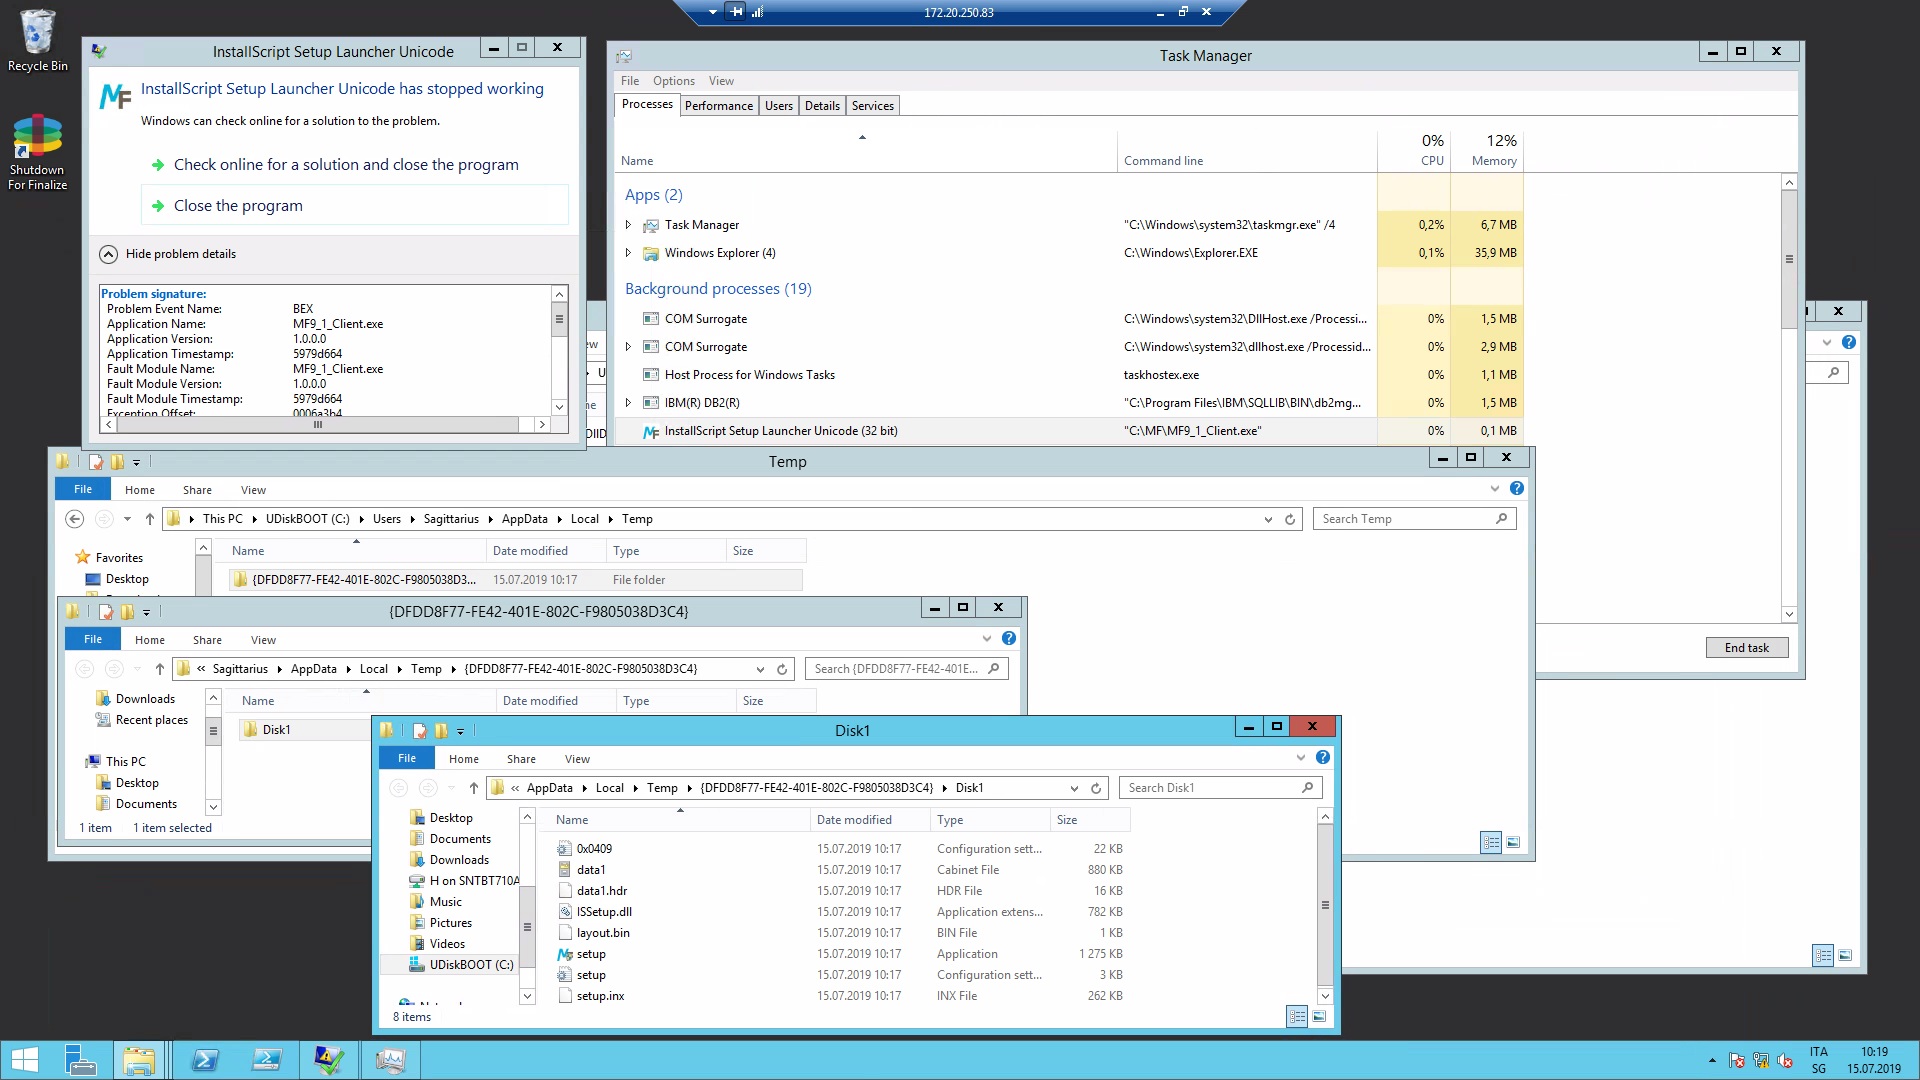
Task: Open File Explorer from the taskbar
Action: [x=139, y=1060]
